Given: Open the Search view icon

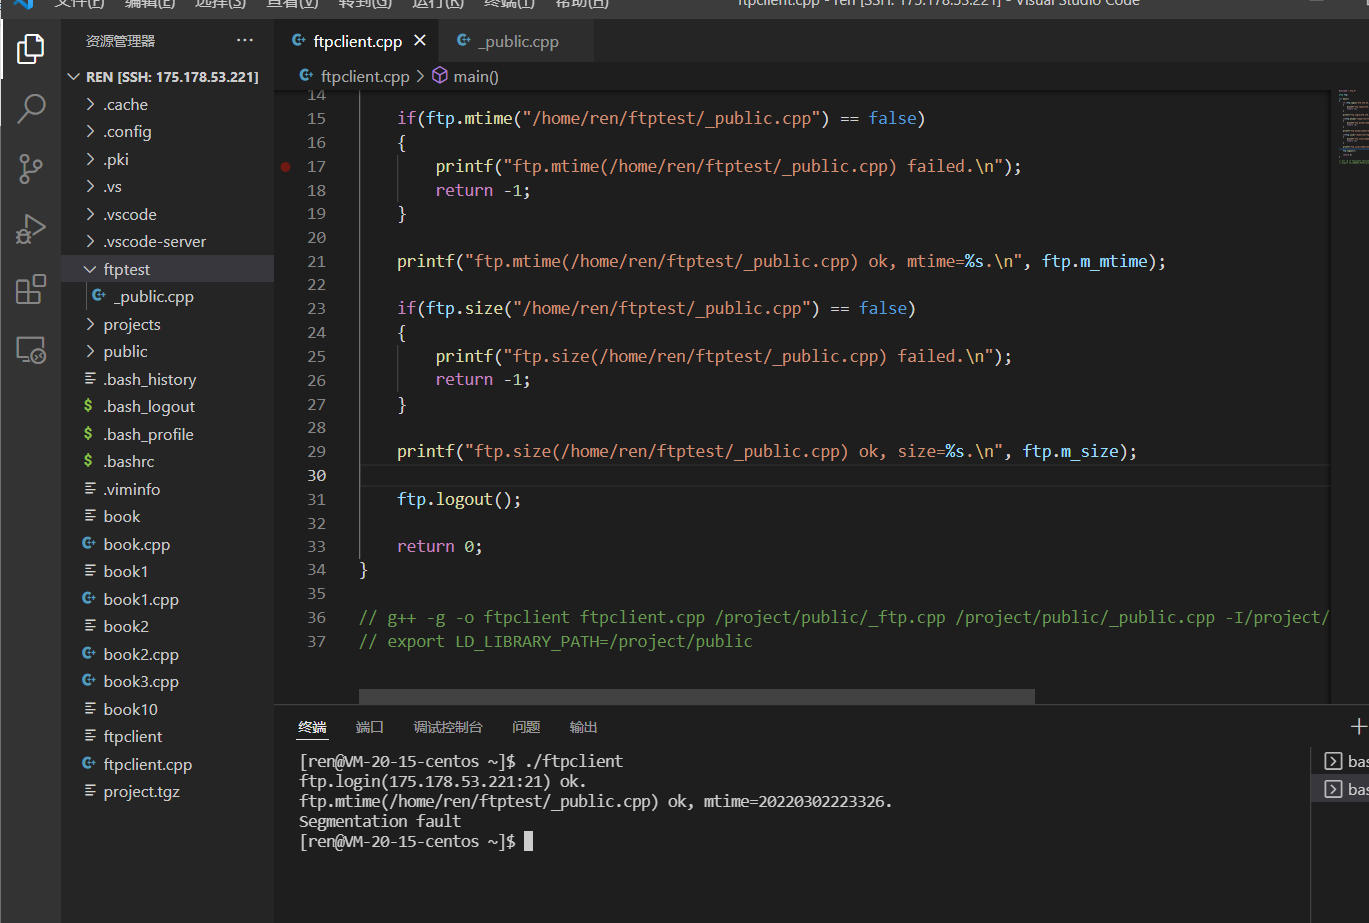Looking at the screenshot, I should tap(31, 108).
